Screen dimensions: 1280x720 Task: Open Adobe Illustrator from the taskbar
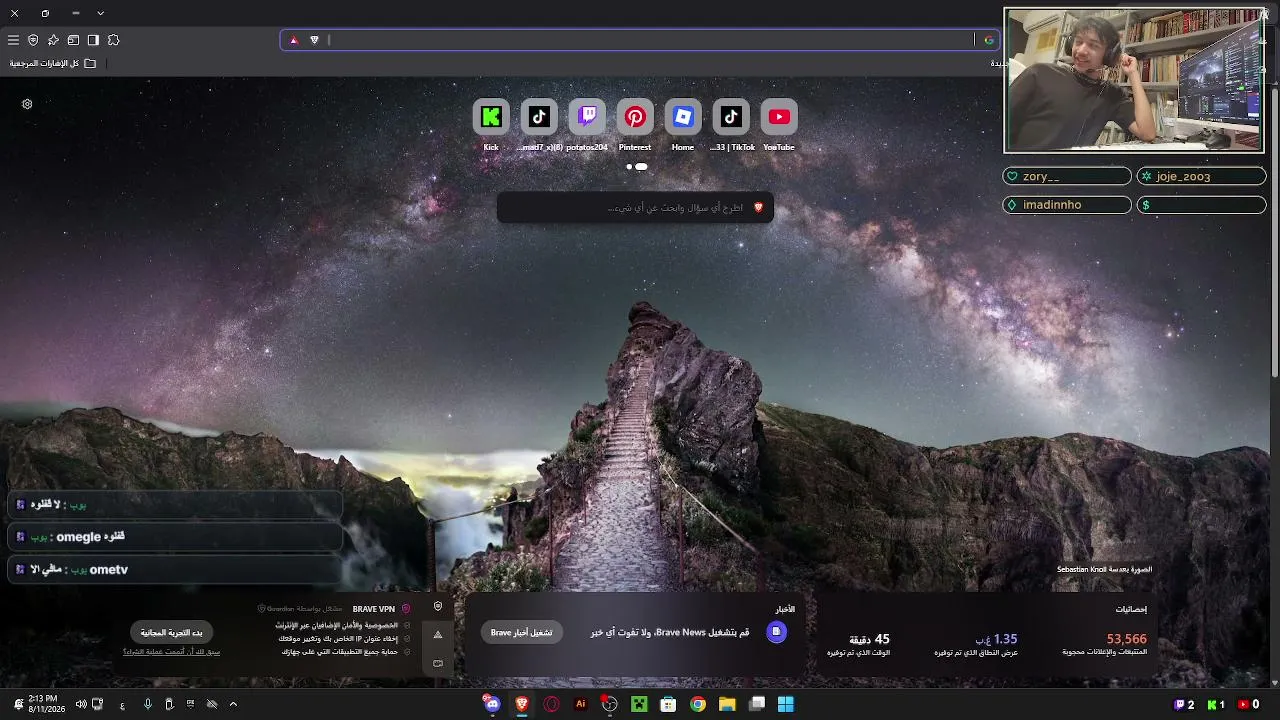(580, 704)
